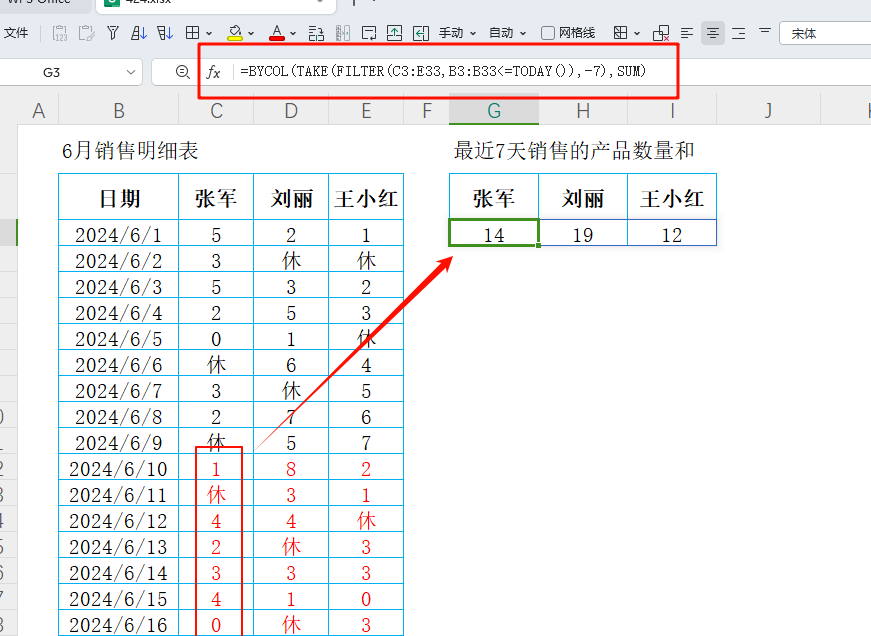The image size is (871, 636).
Task: Open the name box G3 dropdown arrow
Action: [131, 72]
